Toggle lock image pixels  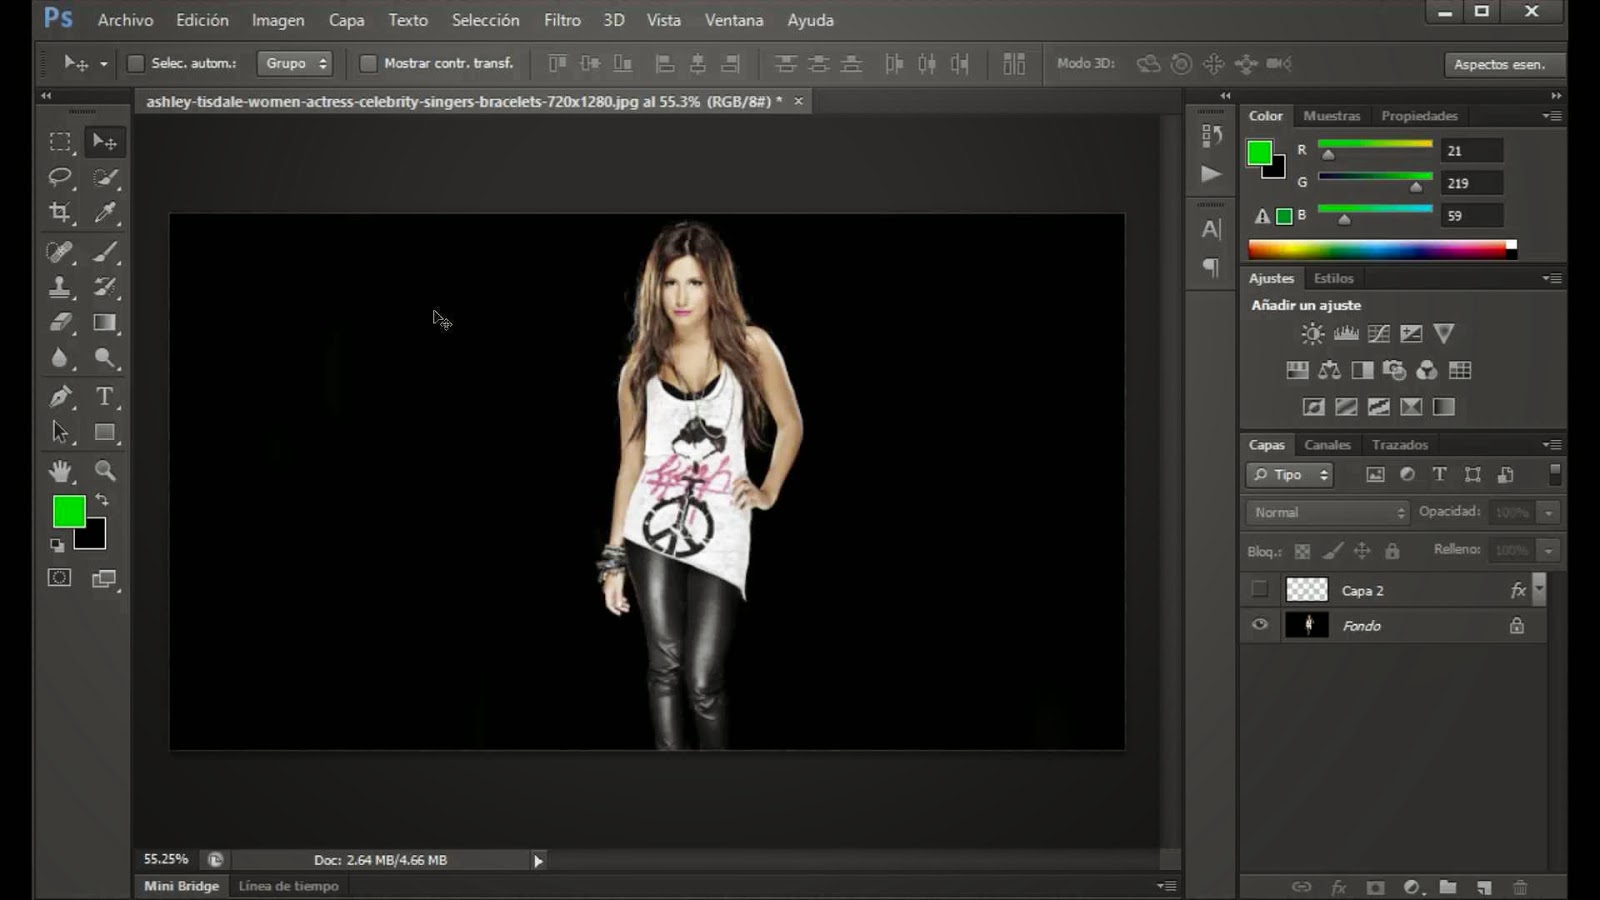tap(1332, 551)
